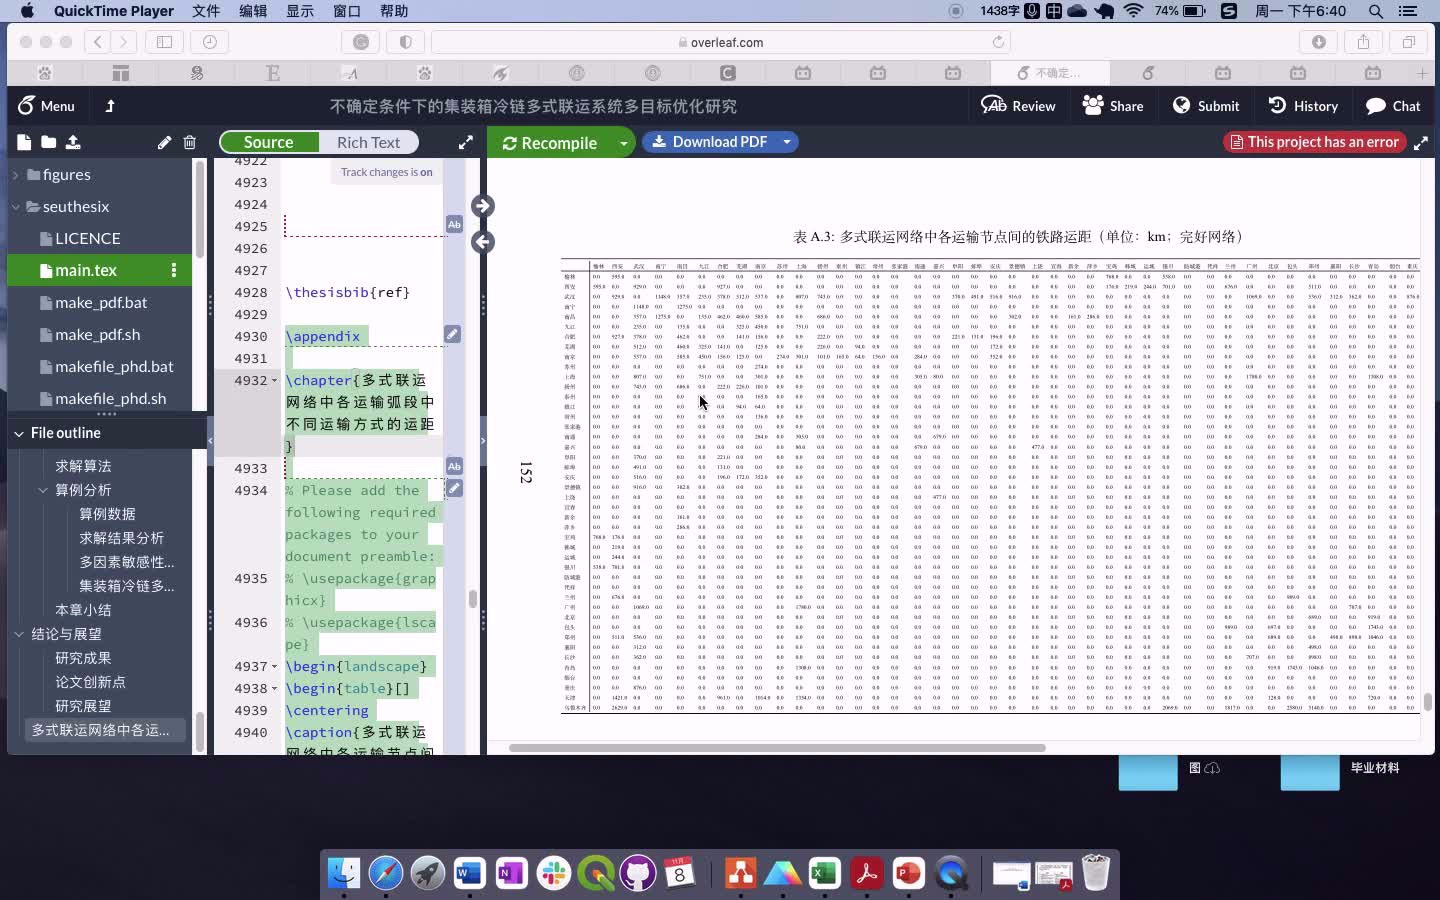Screen dimensions: 1440x900
Task: Open the 显示 menu
Action: (x=300, y=11)
